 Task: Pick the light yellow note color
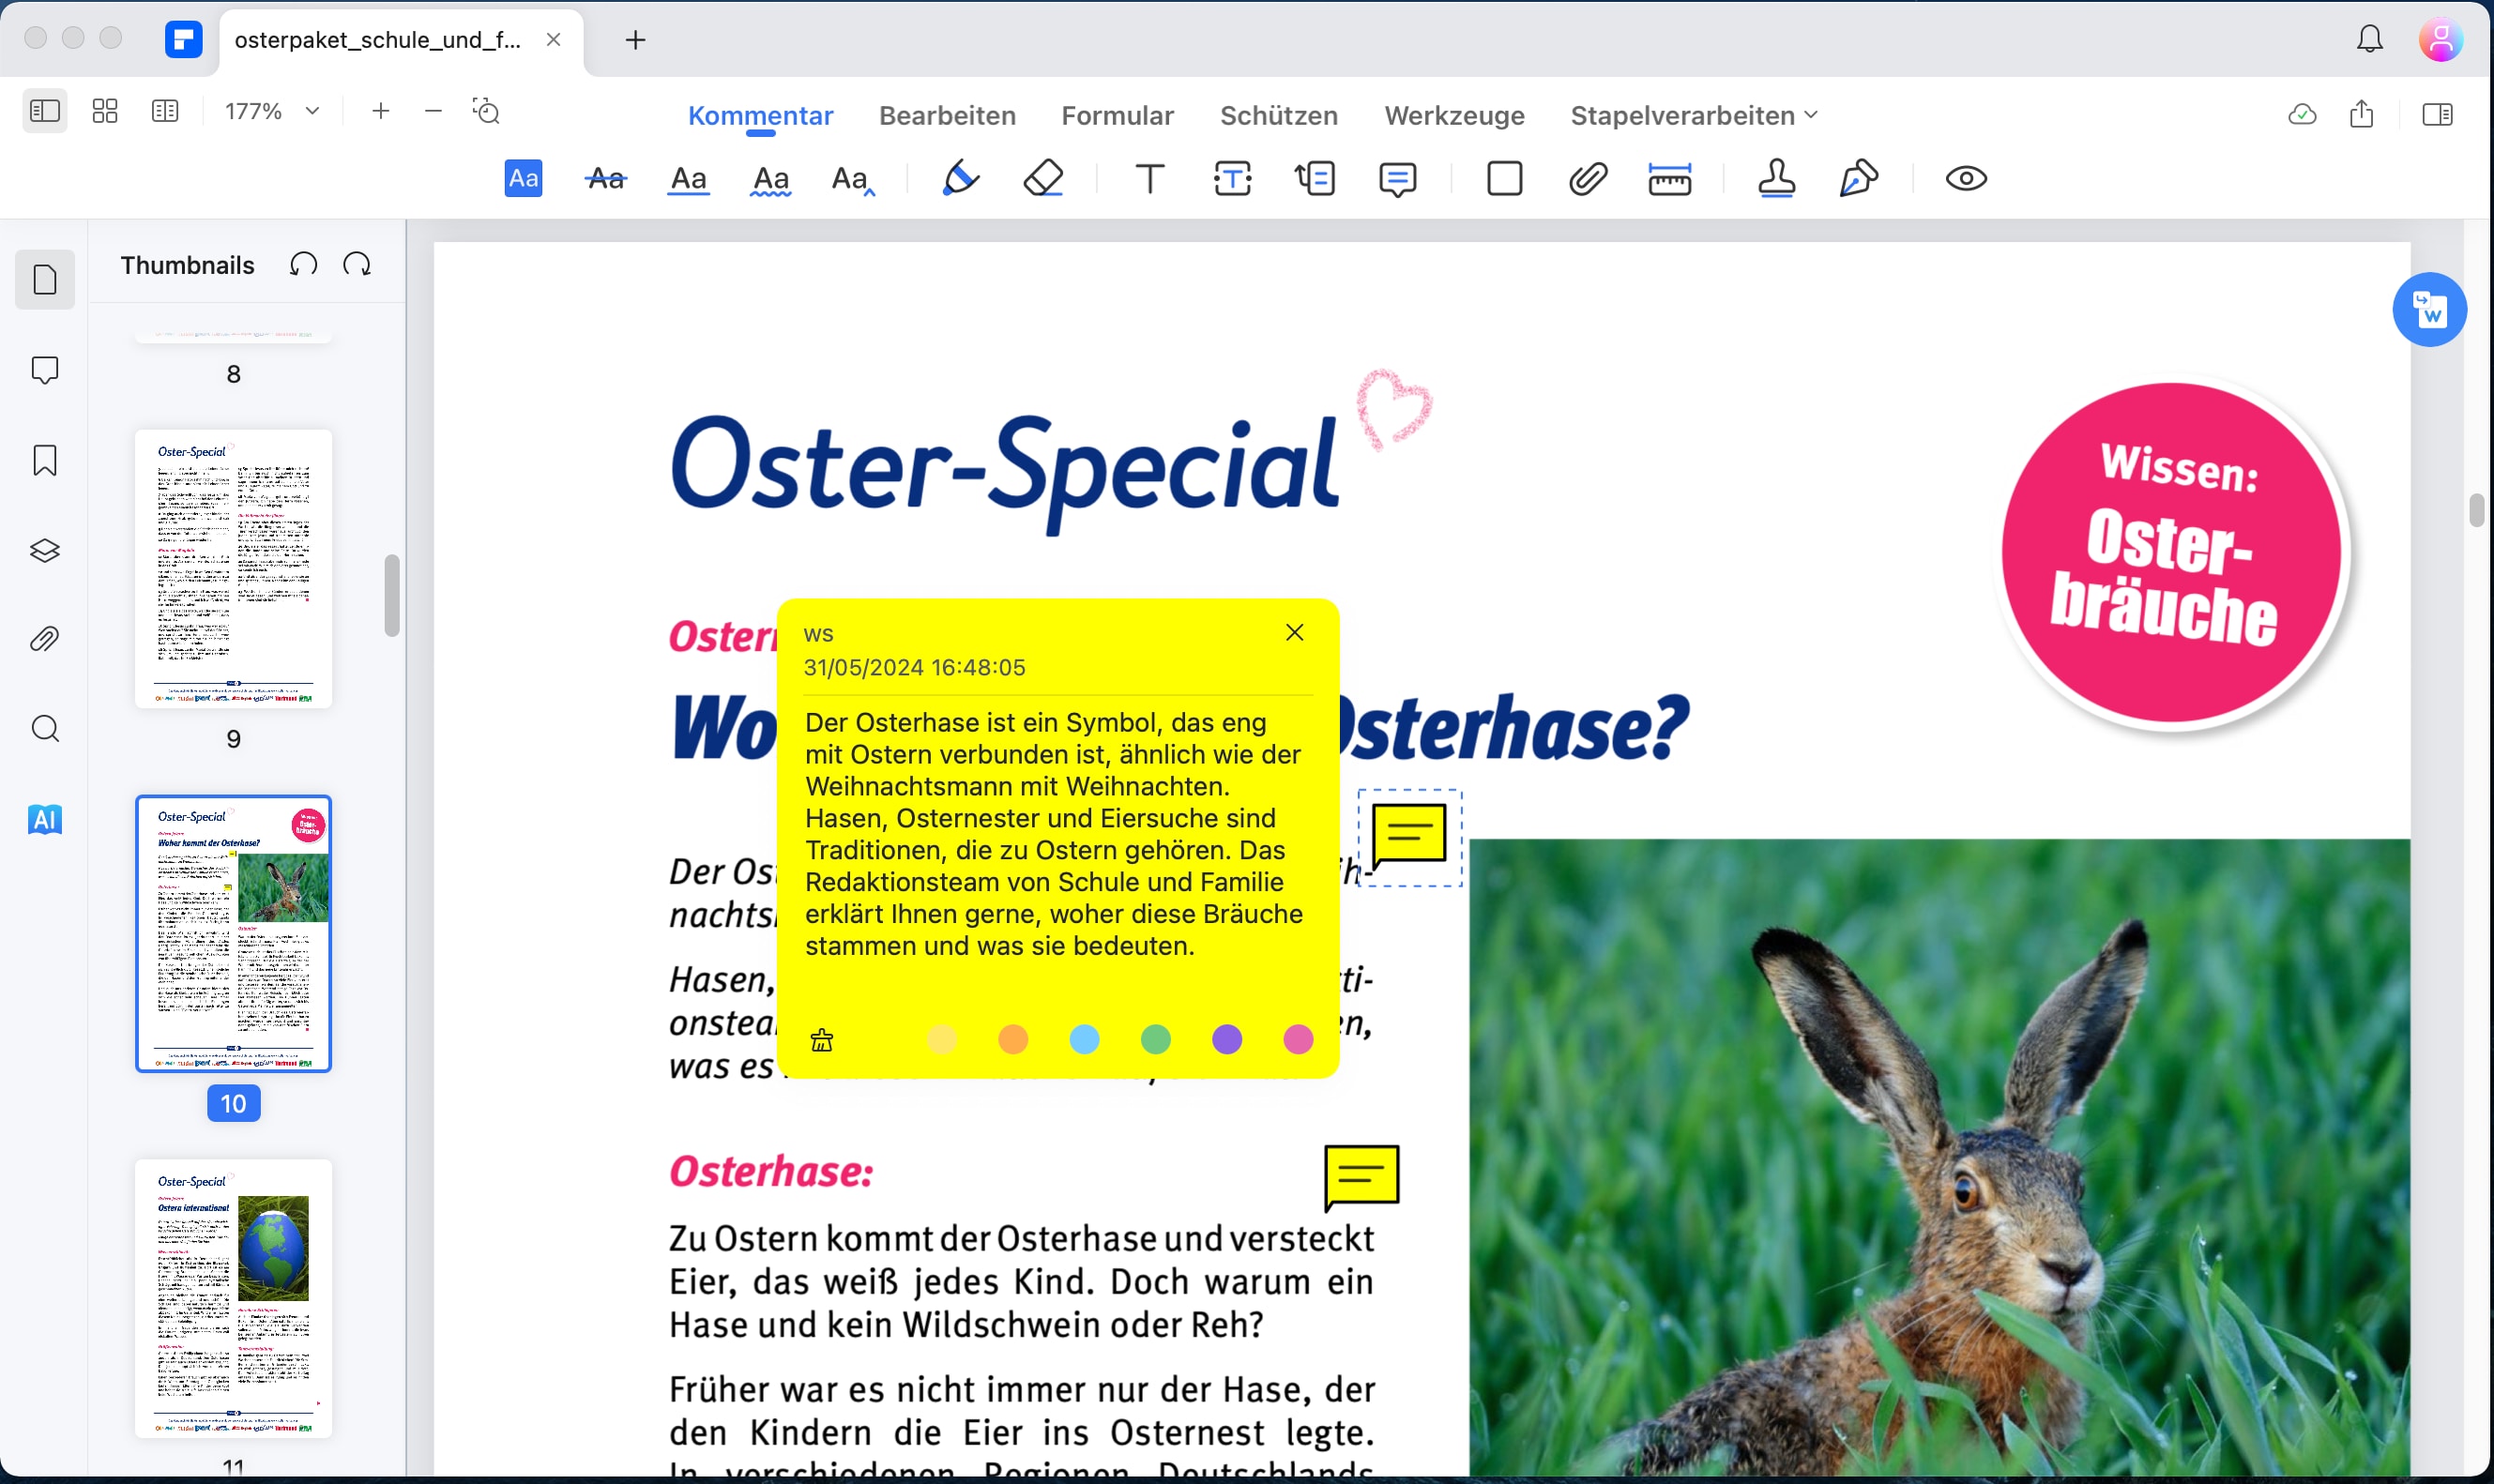pos(941,1039)
